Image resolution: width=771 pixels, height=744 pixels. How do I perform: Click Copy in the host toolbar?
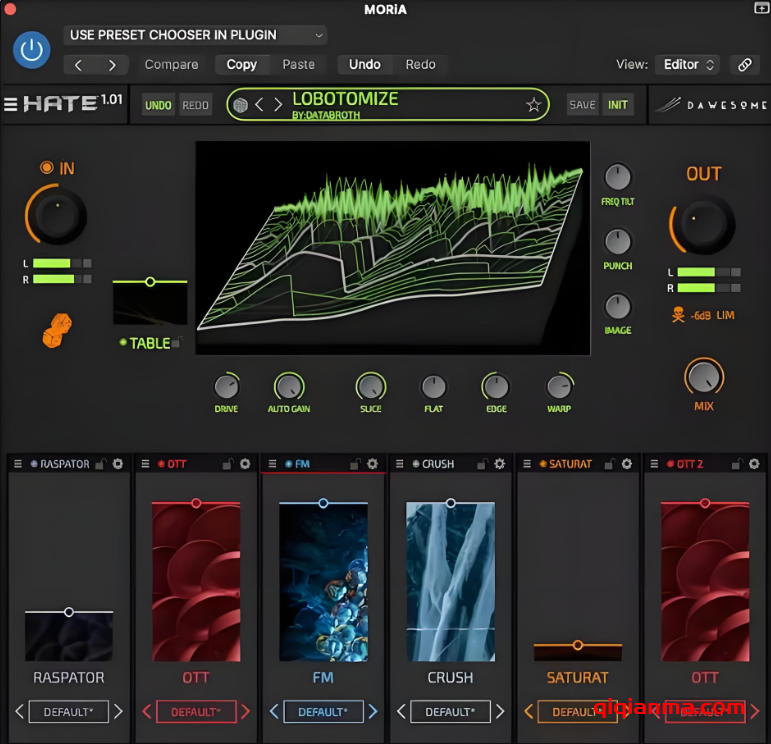click(x=241, y=64)
